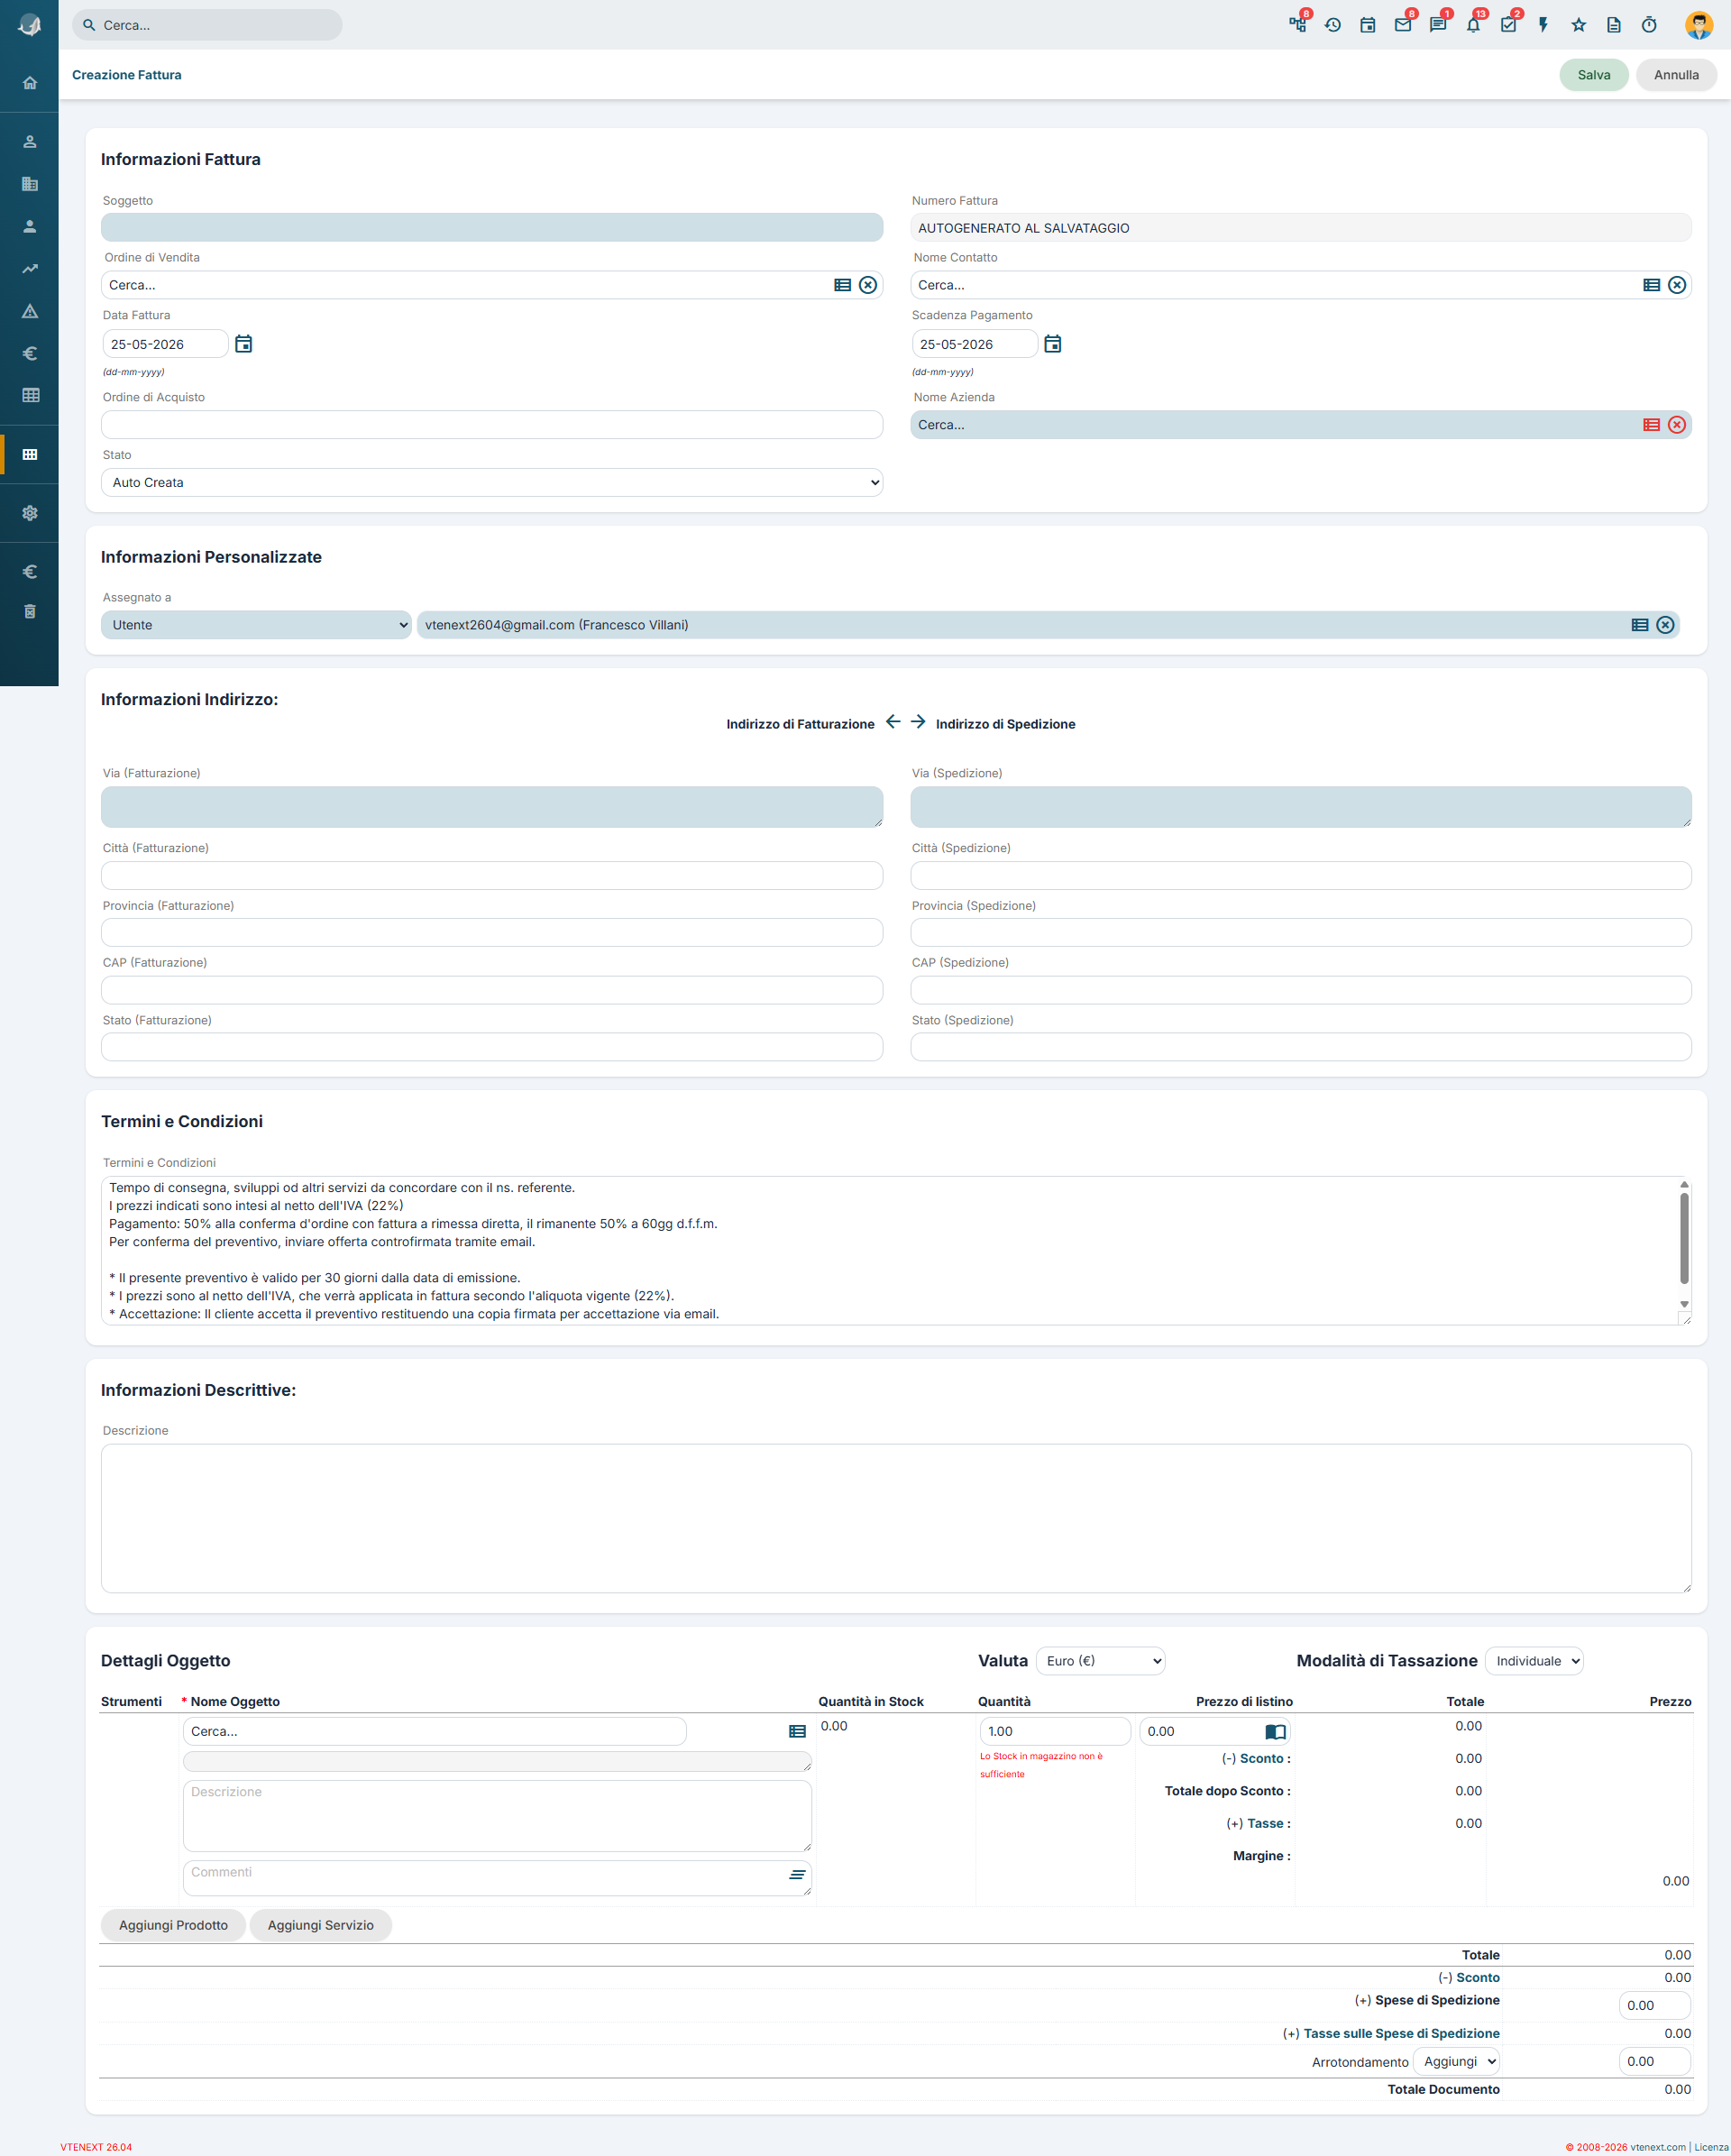Open red list picker for Nome Azienda
This screenshot has height=2156, width=1731.
point(1651,425)
